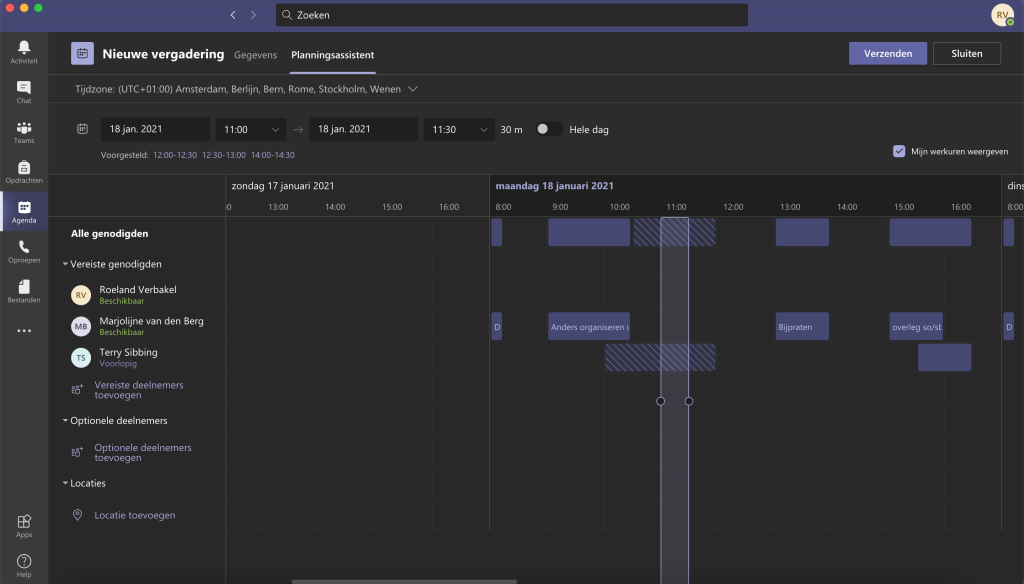Open the Apps store icon
1024x584 pixels.
pos(24,525)
